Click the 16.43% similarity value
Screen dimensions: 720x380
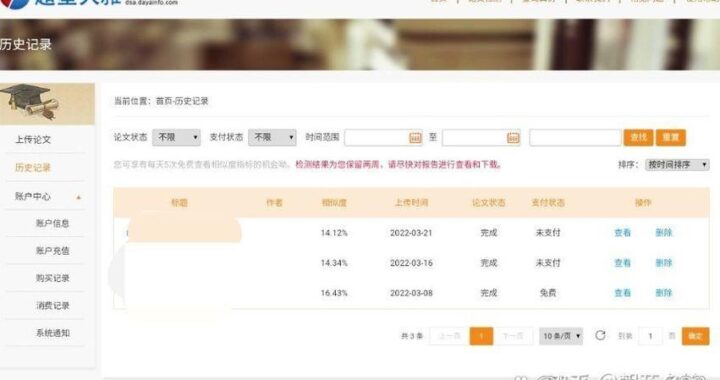point(334,293)
